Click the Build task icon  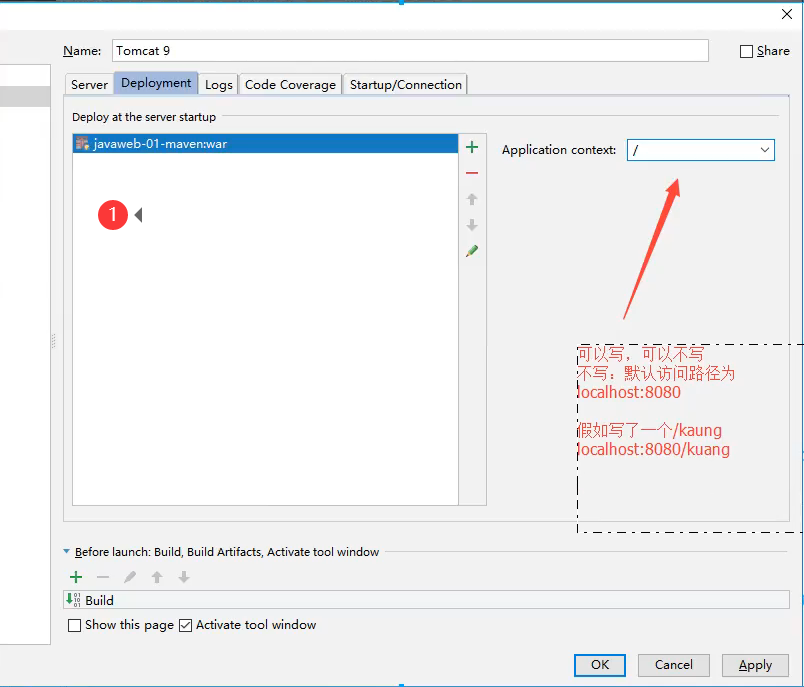73,599
